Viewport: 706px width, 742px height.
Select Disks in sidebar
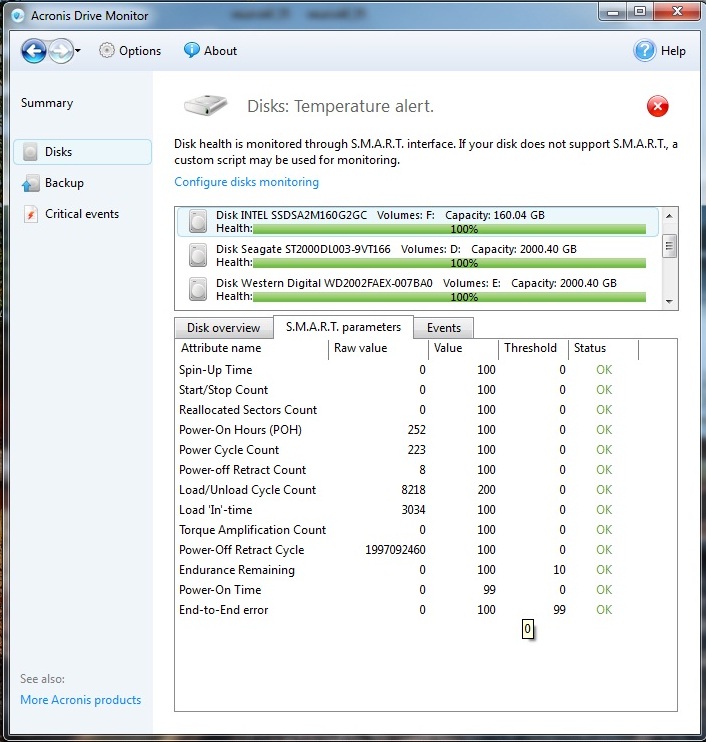pos(82,152)
